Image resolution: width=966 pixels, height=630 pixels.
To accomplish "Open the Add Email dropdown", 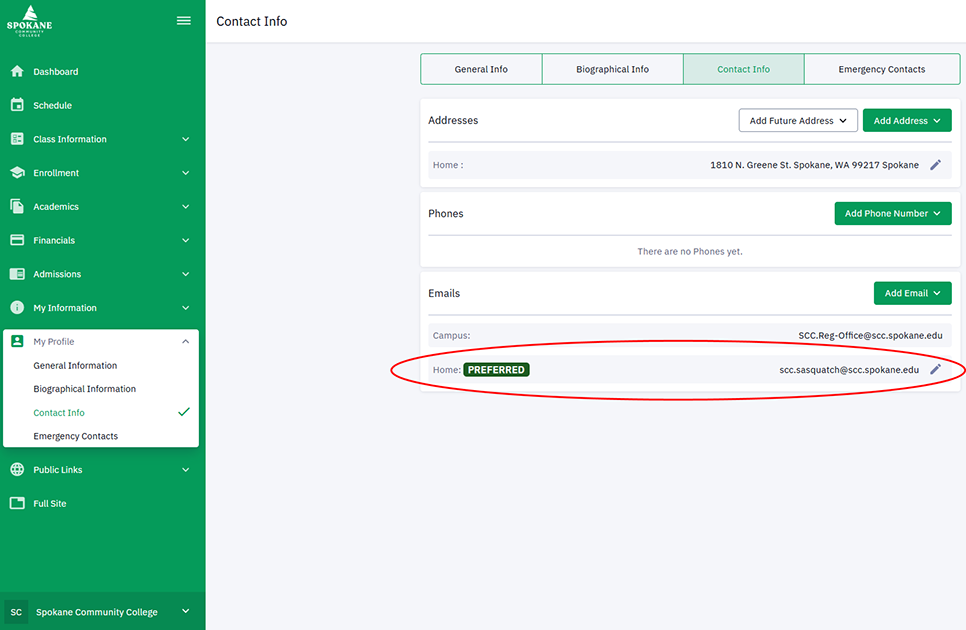I will [912, 292].
